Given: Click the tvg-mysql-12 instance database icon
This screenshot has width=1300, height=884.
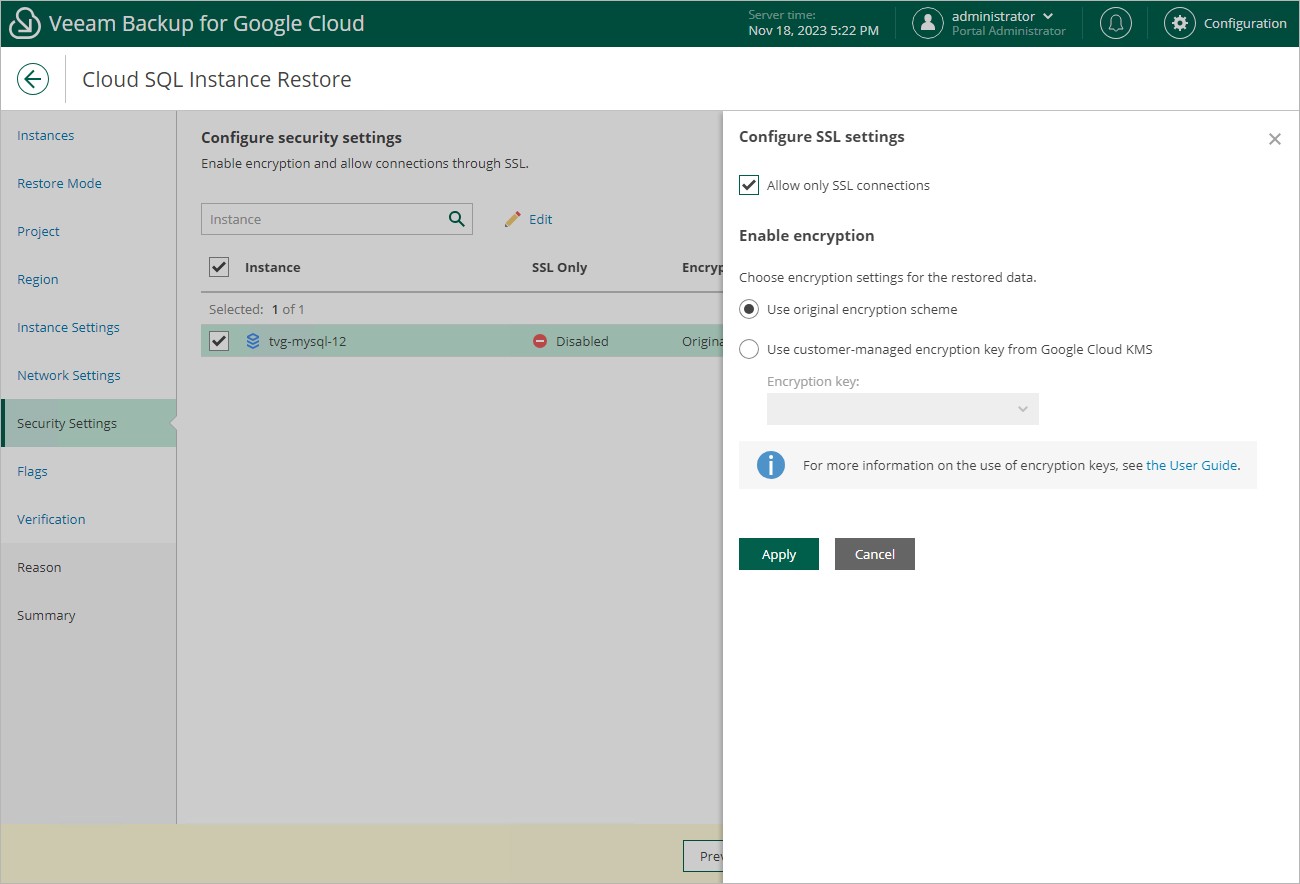Looking at the screenshot, I should tap(253, 341).
